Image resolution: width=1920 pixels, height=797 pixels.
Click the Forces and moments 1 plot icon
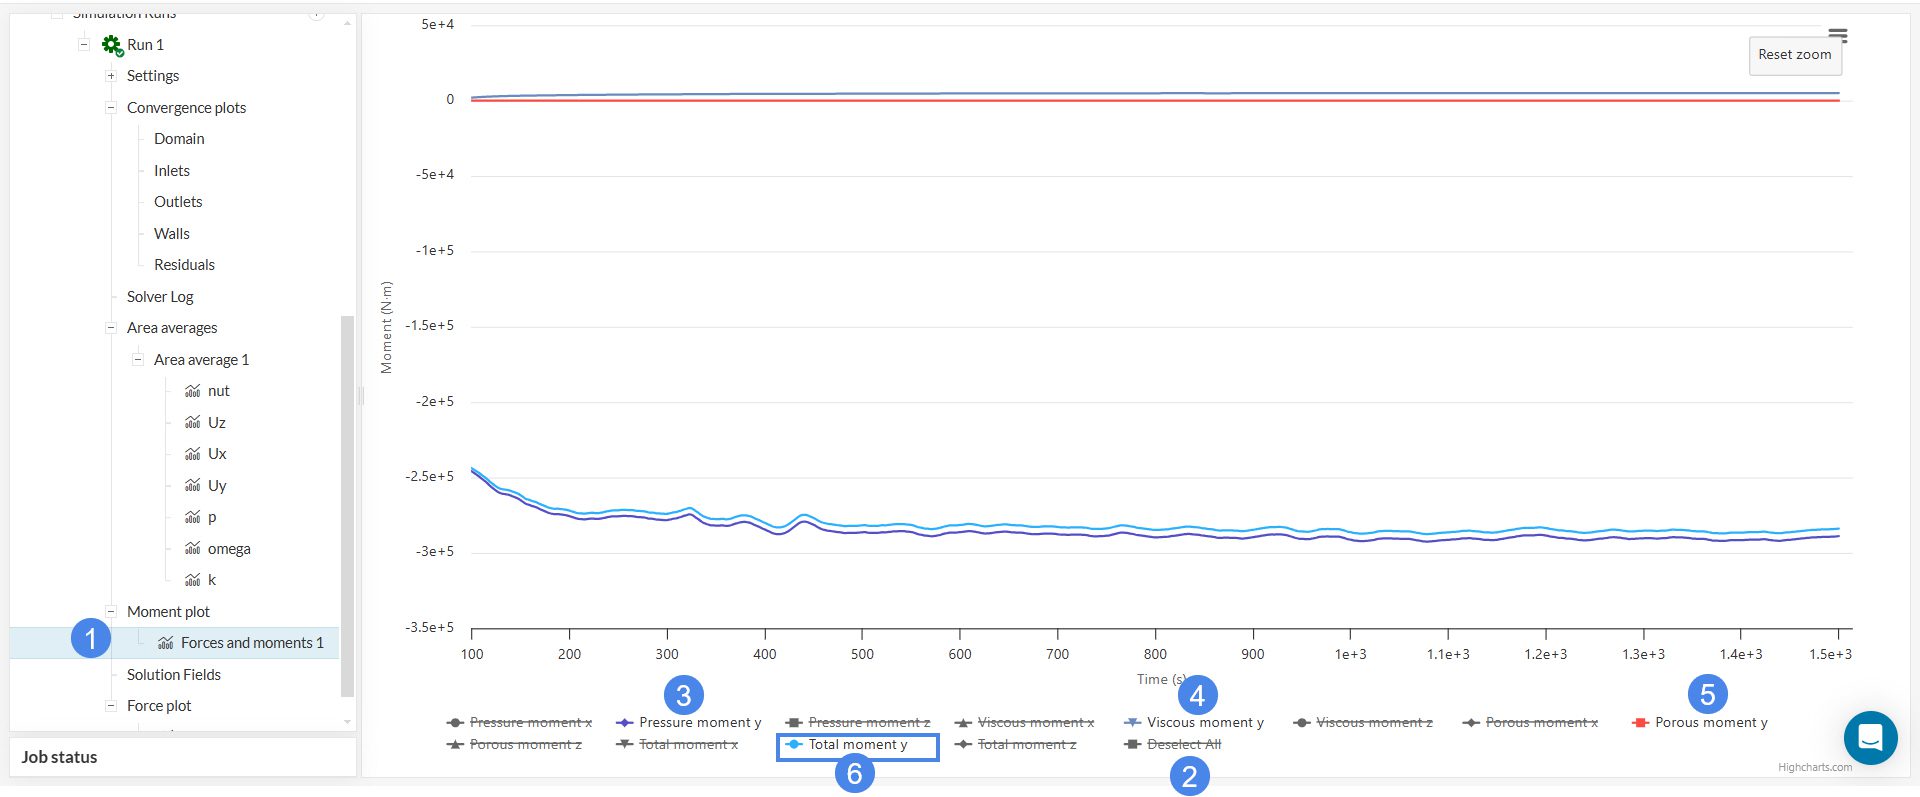[x=166, y=643]
